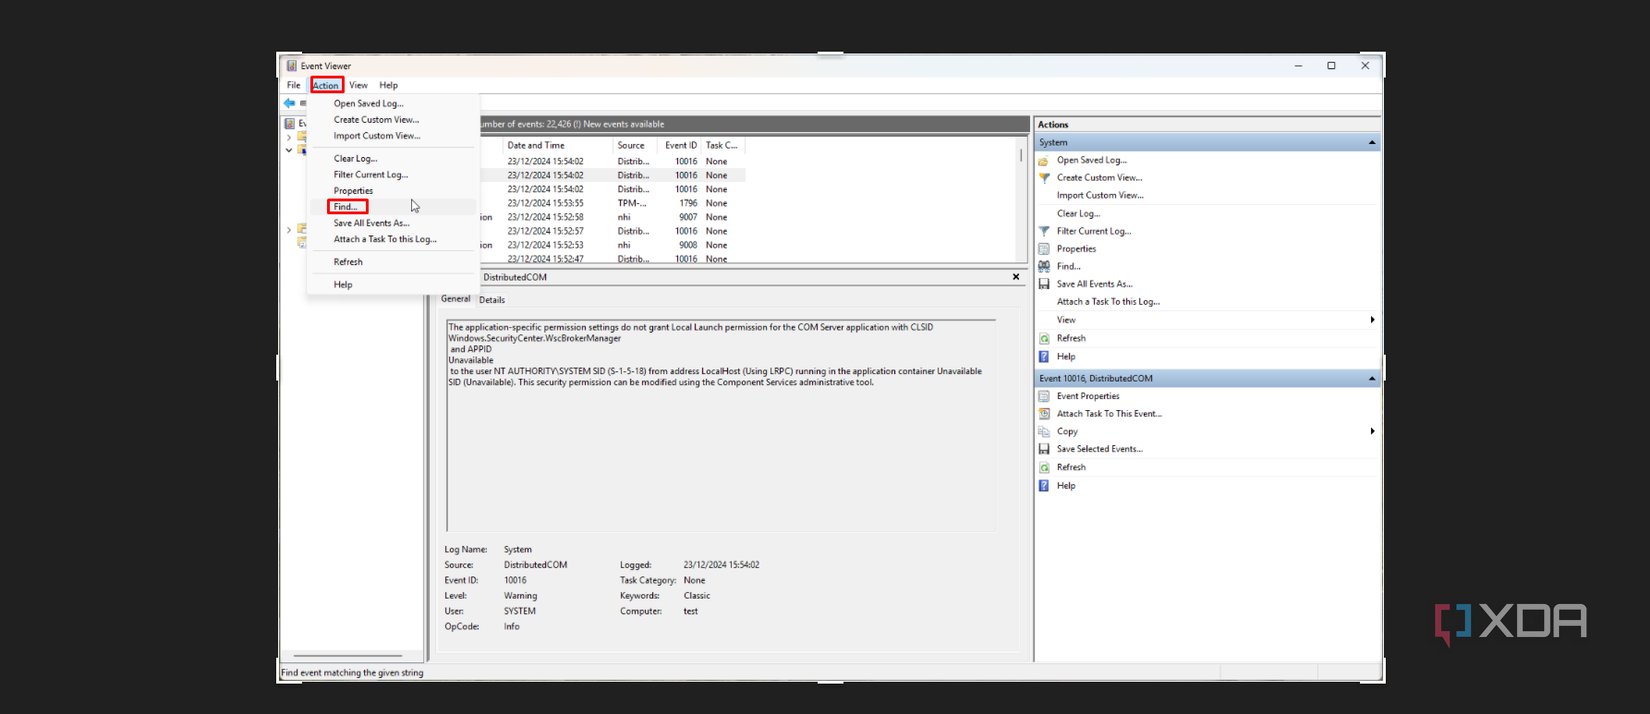Image resolution: width=1650 pixels, height=714 pixels.
Task: Click the Create Custom View funnel icon in Actions pane
Action: pyautogui.click(x=1044, y=178)
